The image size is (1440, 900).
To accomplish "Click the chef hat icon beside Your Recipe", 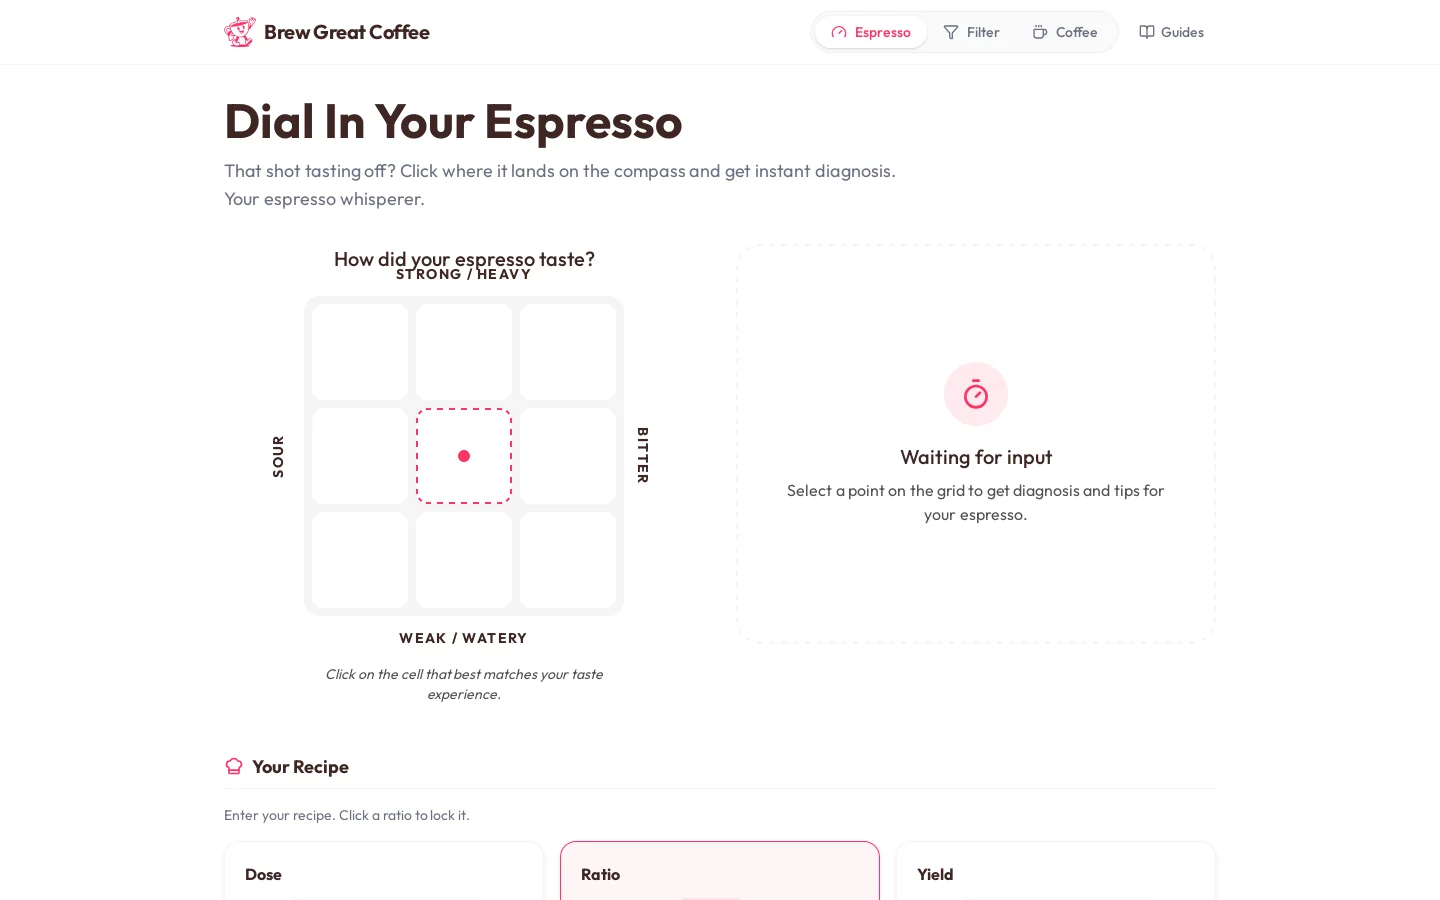I will 234,766.
